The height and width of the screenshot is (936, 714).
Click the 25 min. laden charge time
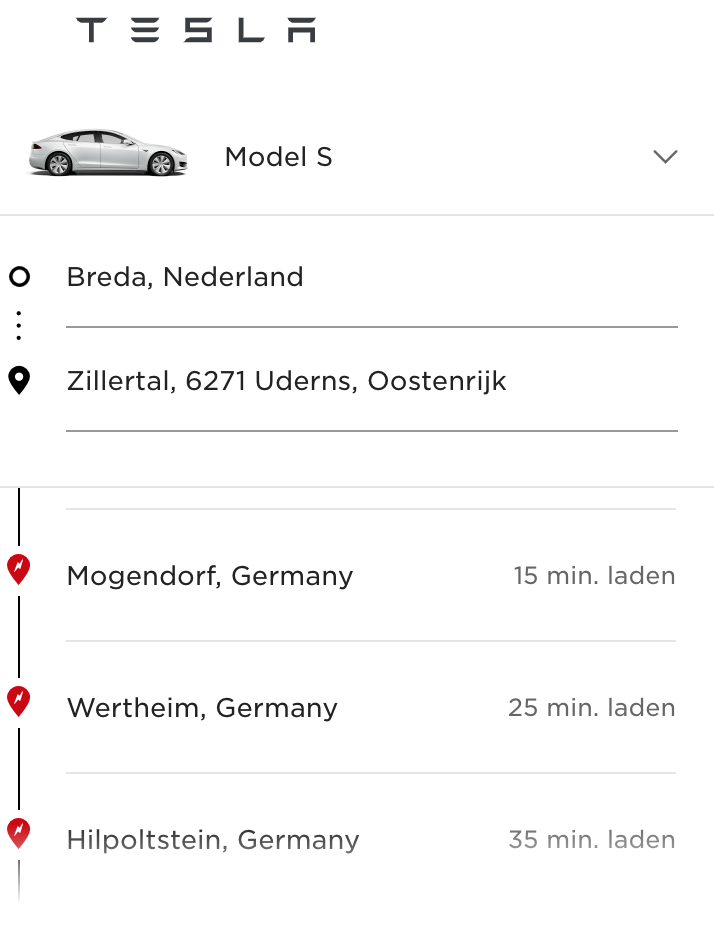591,708
